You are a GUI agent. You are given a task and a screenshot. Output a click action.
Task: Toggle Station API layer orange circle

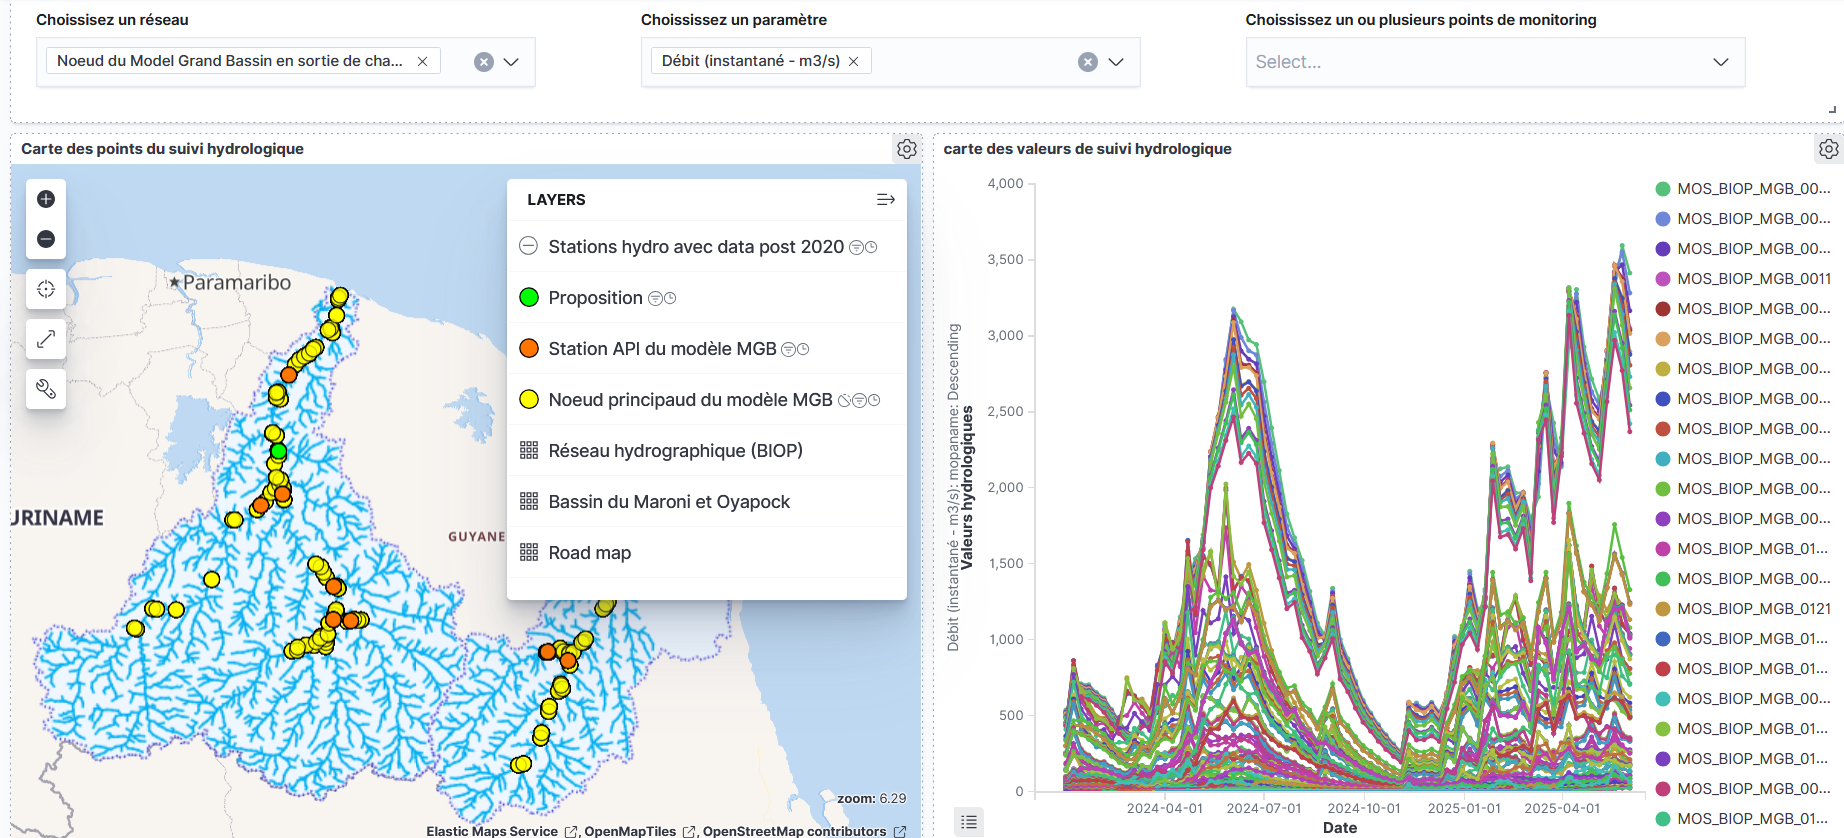529,348
